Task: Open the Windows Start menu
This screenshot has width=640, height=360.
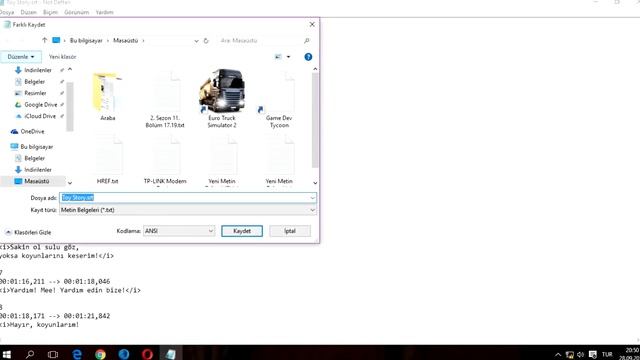Action: (x=6, y=354)
